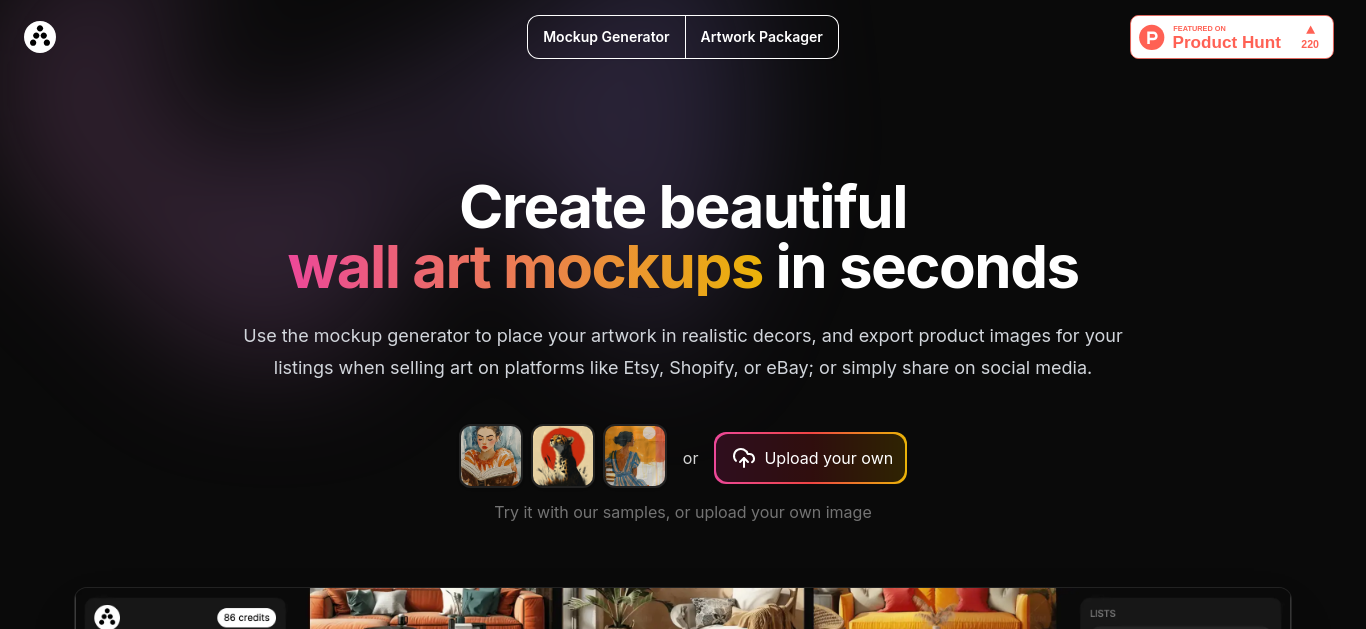
Task: Open the orange sofa decor preview image
Action: click(x=430, y=608)
